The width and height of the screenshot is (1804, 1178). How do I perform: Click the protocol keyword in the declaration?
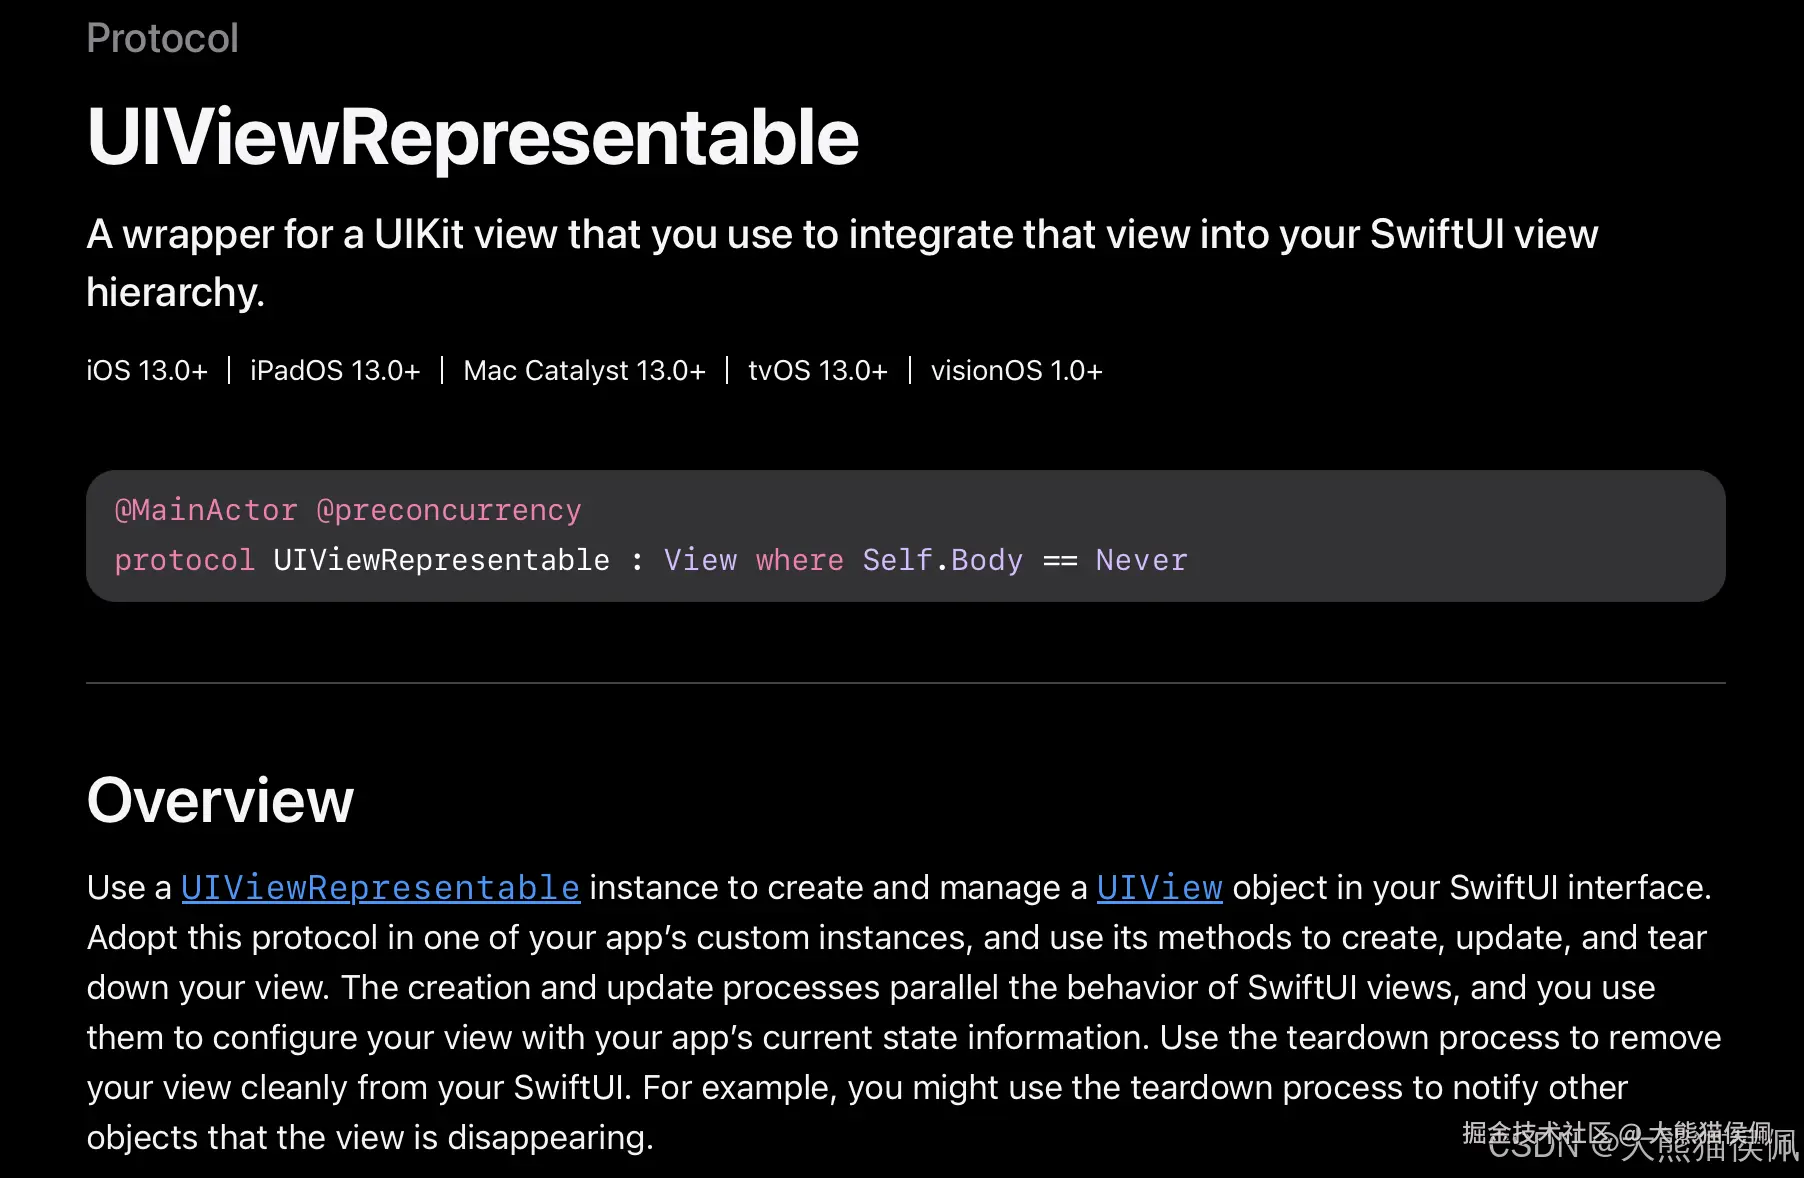[185, 561]
